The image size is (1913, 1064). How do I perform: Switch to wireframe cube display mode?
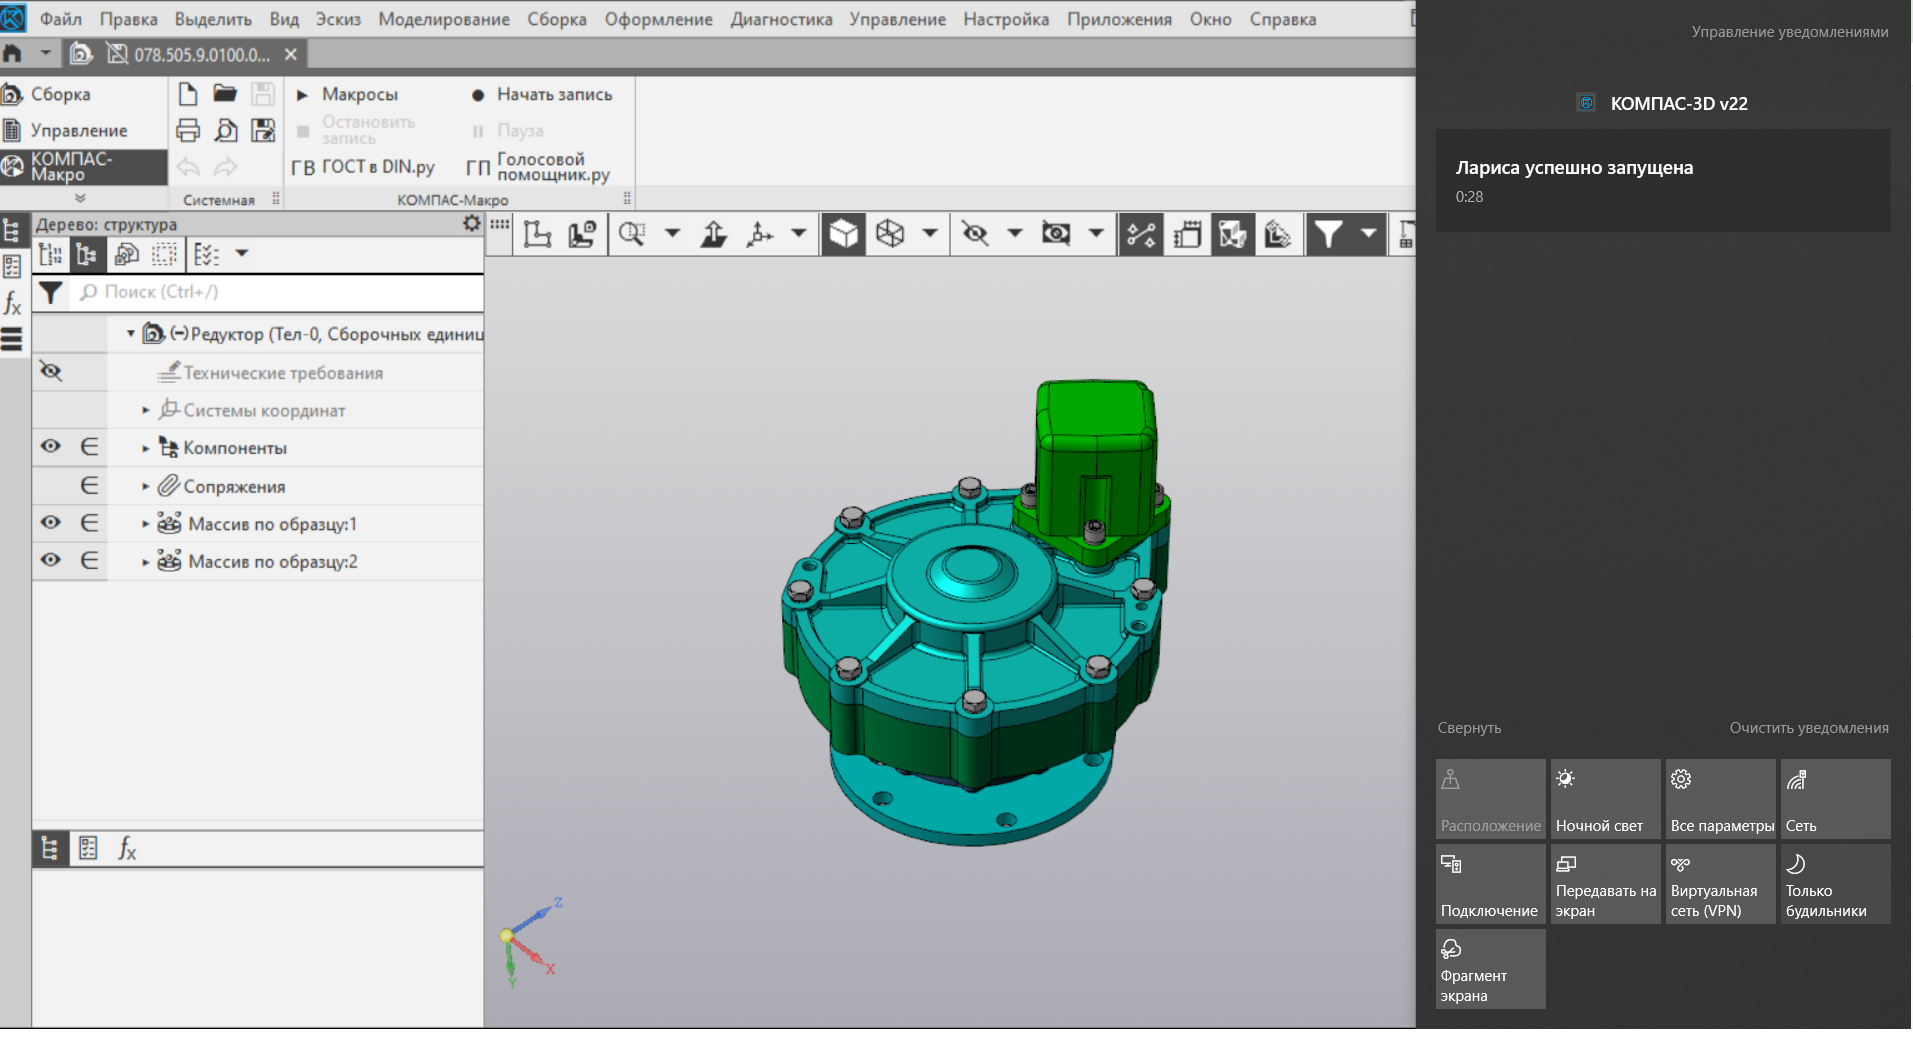(890, 234)
